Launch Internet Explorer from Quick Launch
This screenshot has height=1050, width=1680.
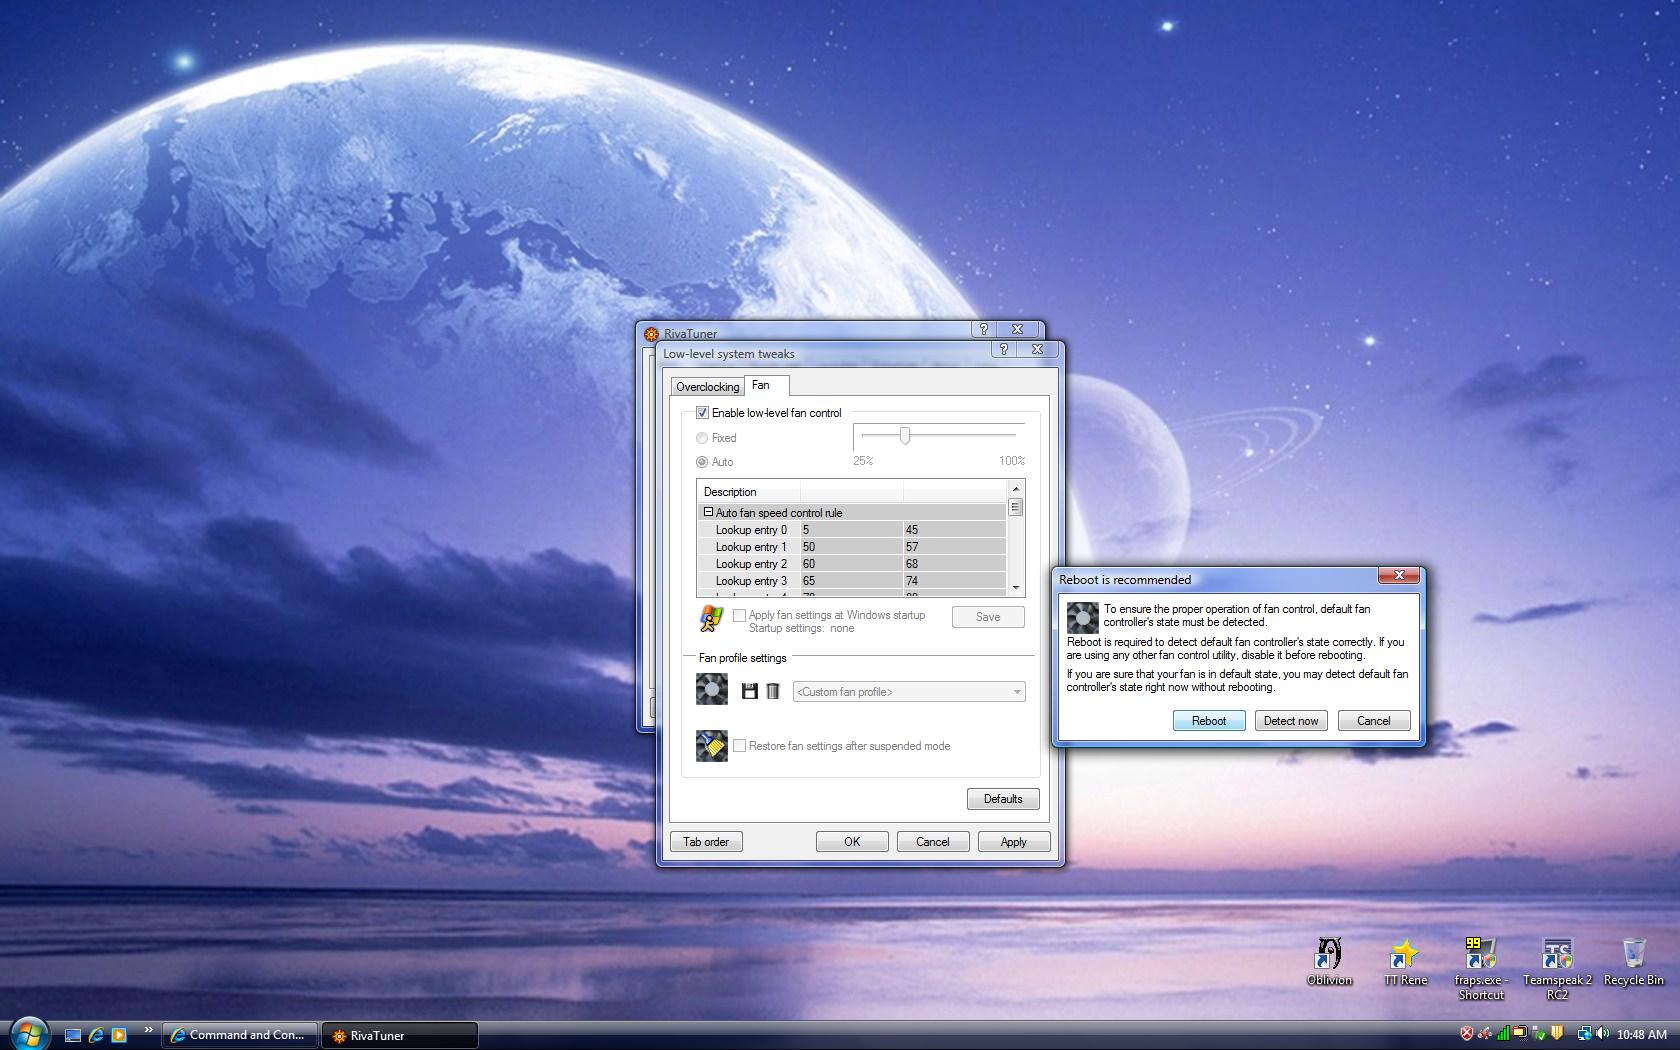tap(96, 1035)
